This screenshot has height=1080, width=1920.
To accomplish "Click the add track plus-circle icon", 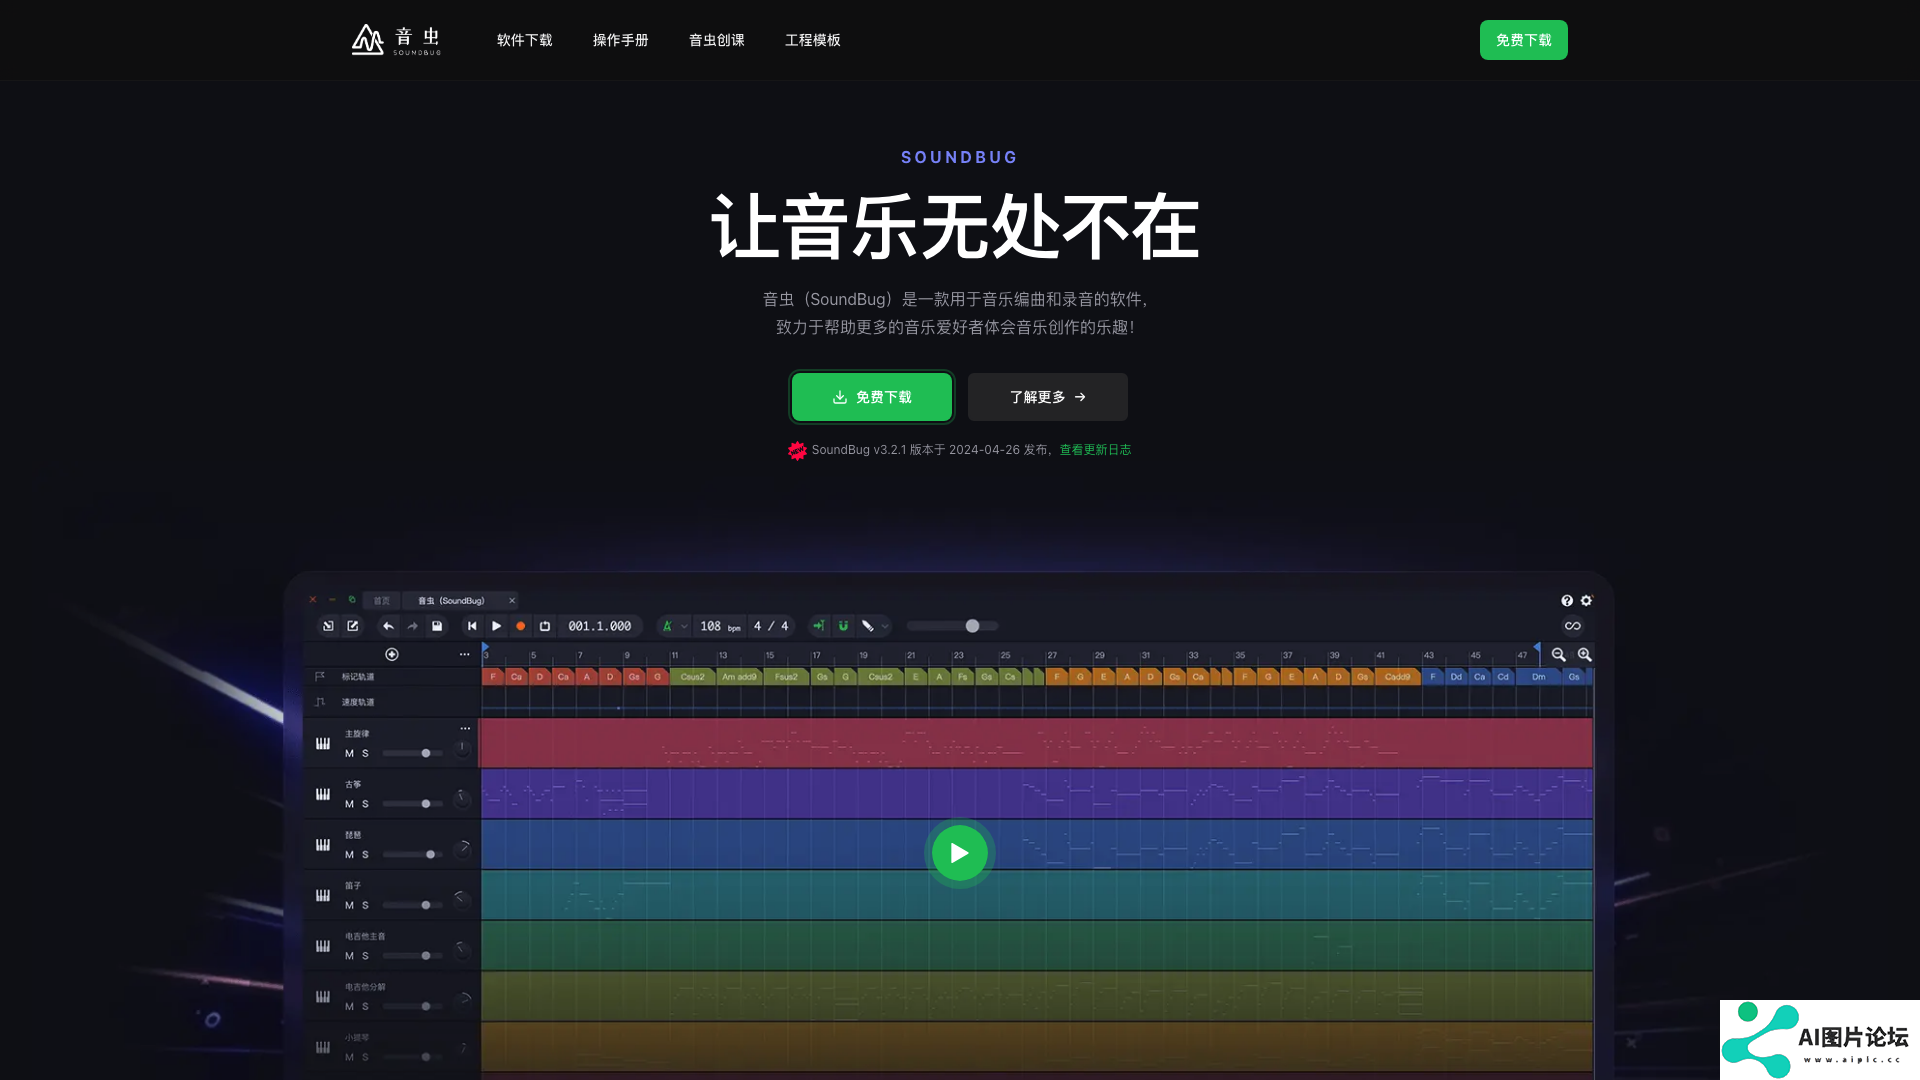I will (x=392, y=654).
